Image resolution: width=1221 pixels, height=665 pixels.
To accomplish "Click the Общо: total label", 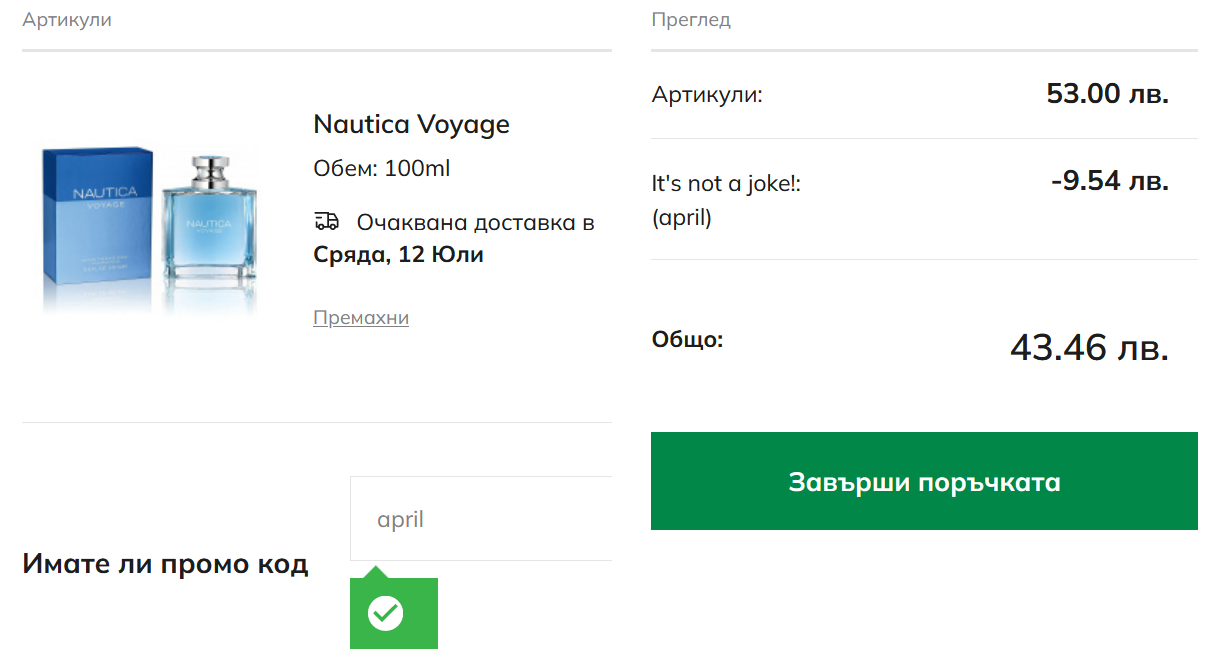I will (x=687, y=339).
